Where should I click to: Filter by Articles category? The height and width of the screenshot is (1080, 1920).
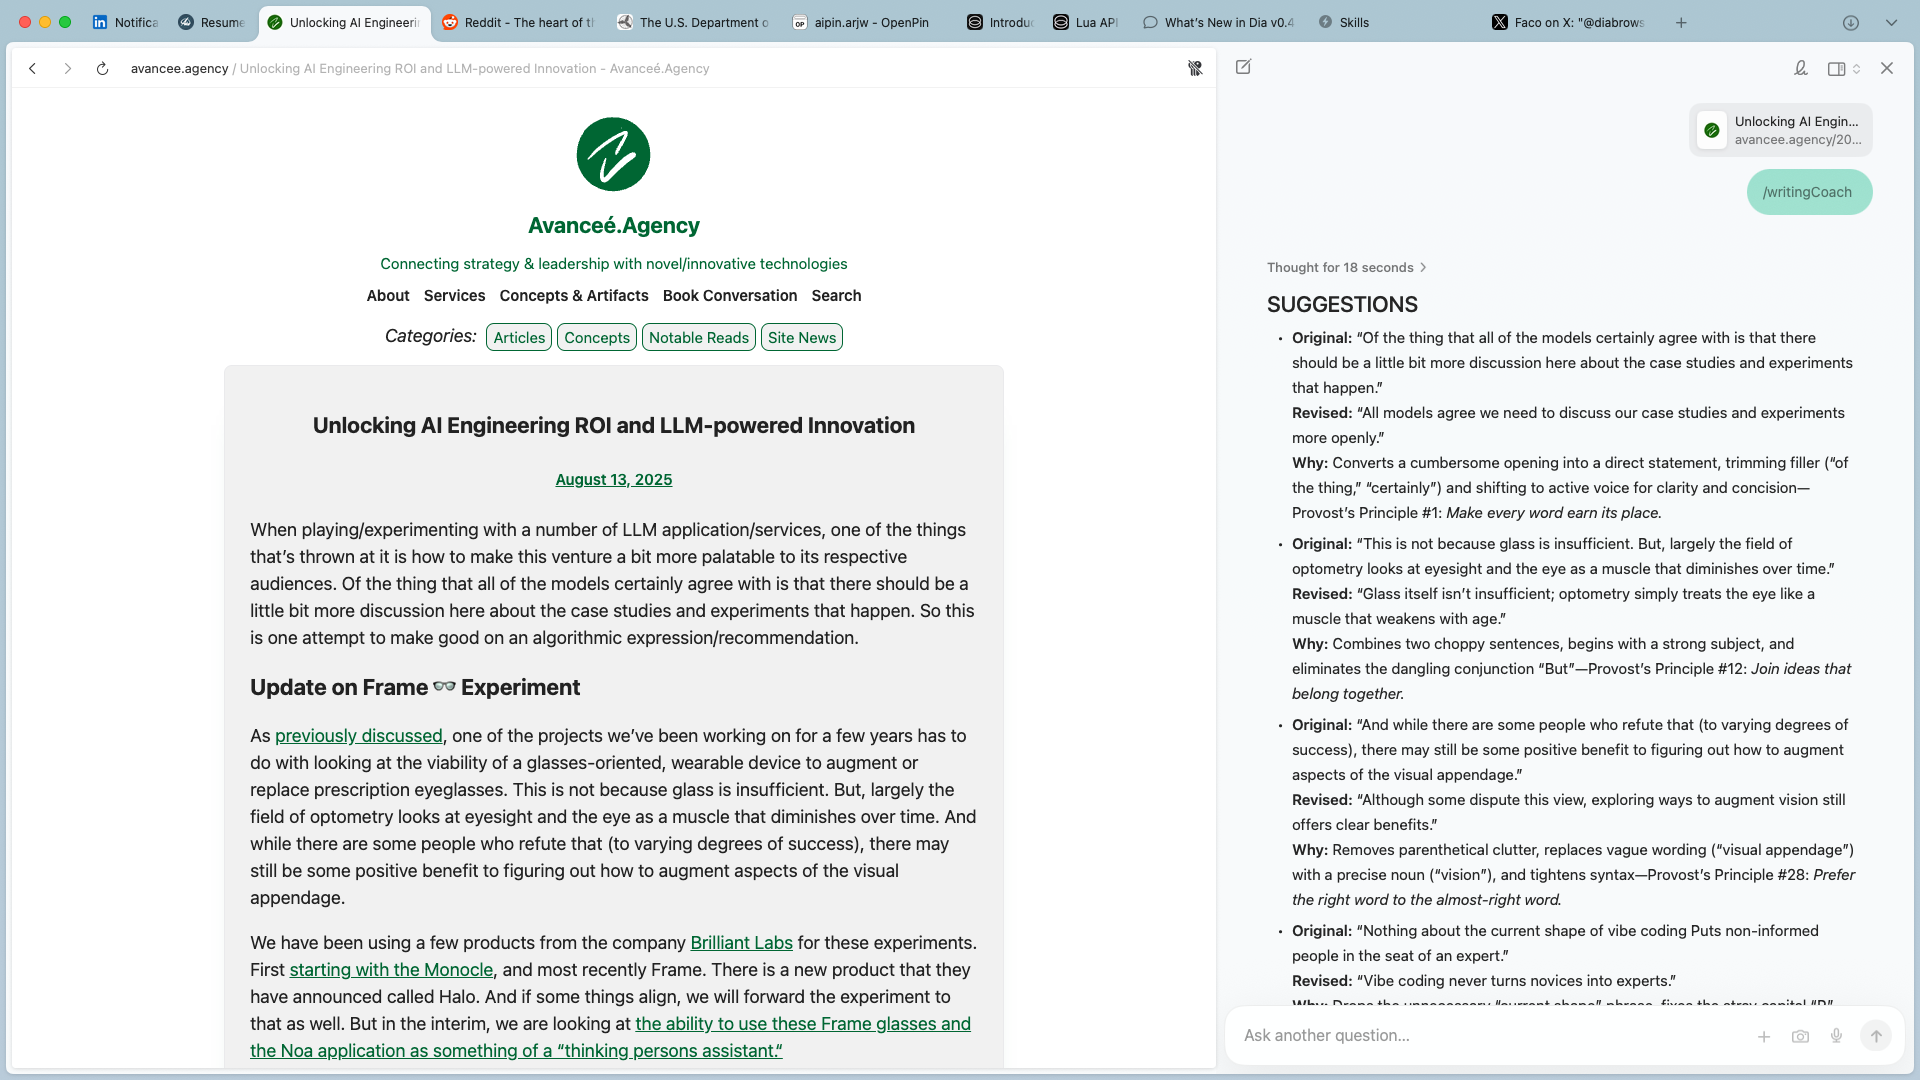tap(519, 337)
